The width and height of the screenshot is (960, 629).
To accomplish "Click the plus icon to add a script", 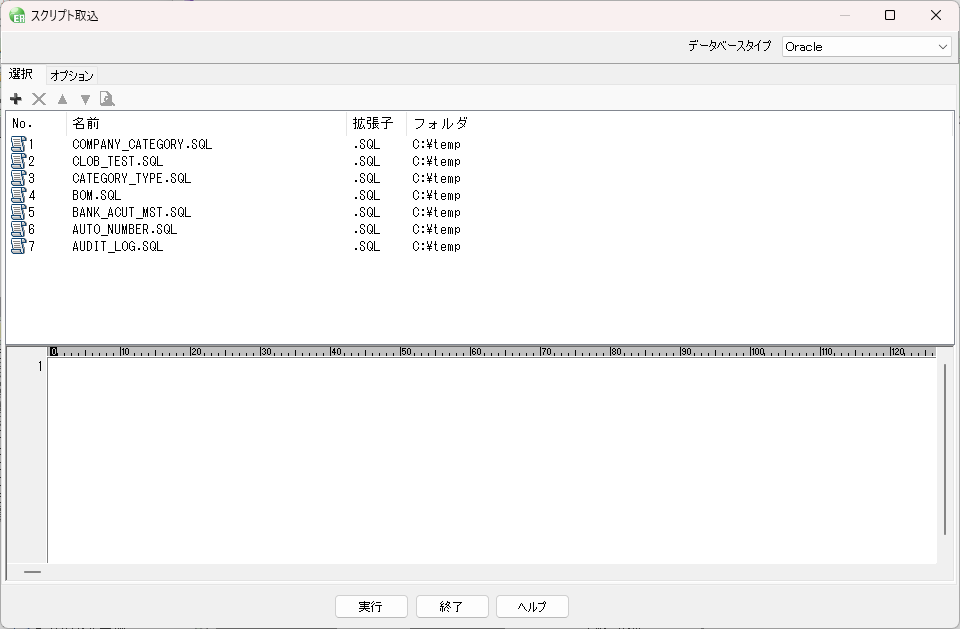I will coord(16,99).
